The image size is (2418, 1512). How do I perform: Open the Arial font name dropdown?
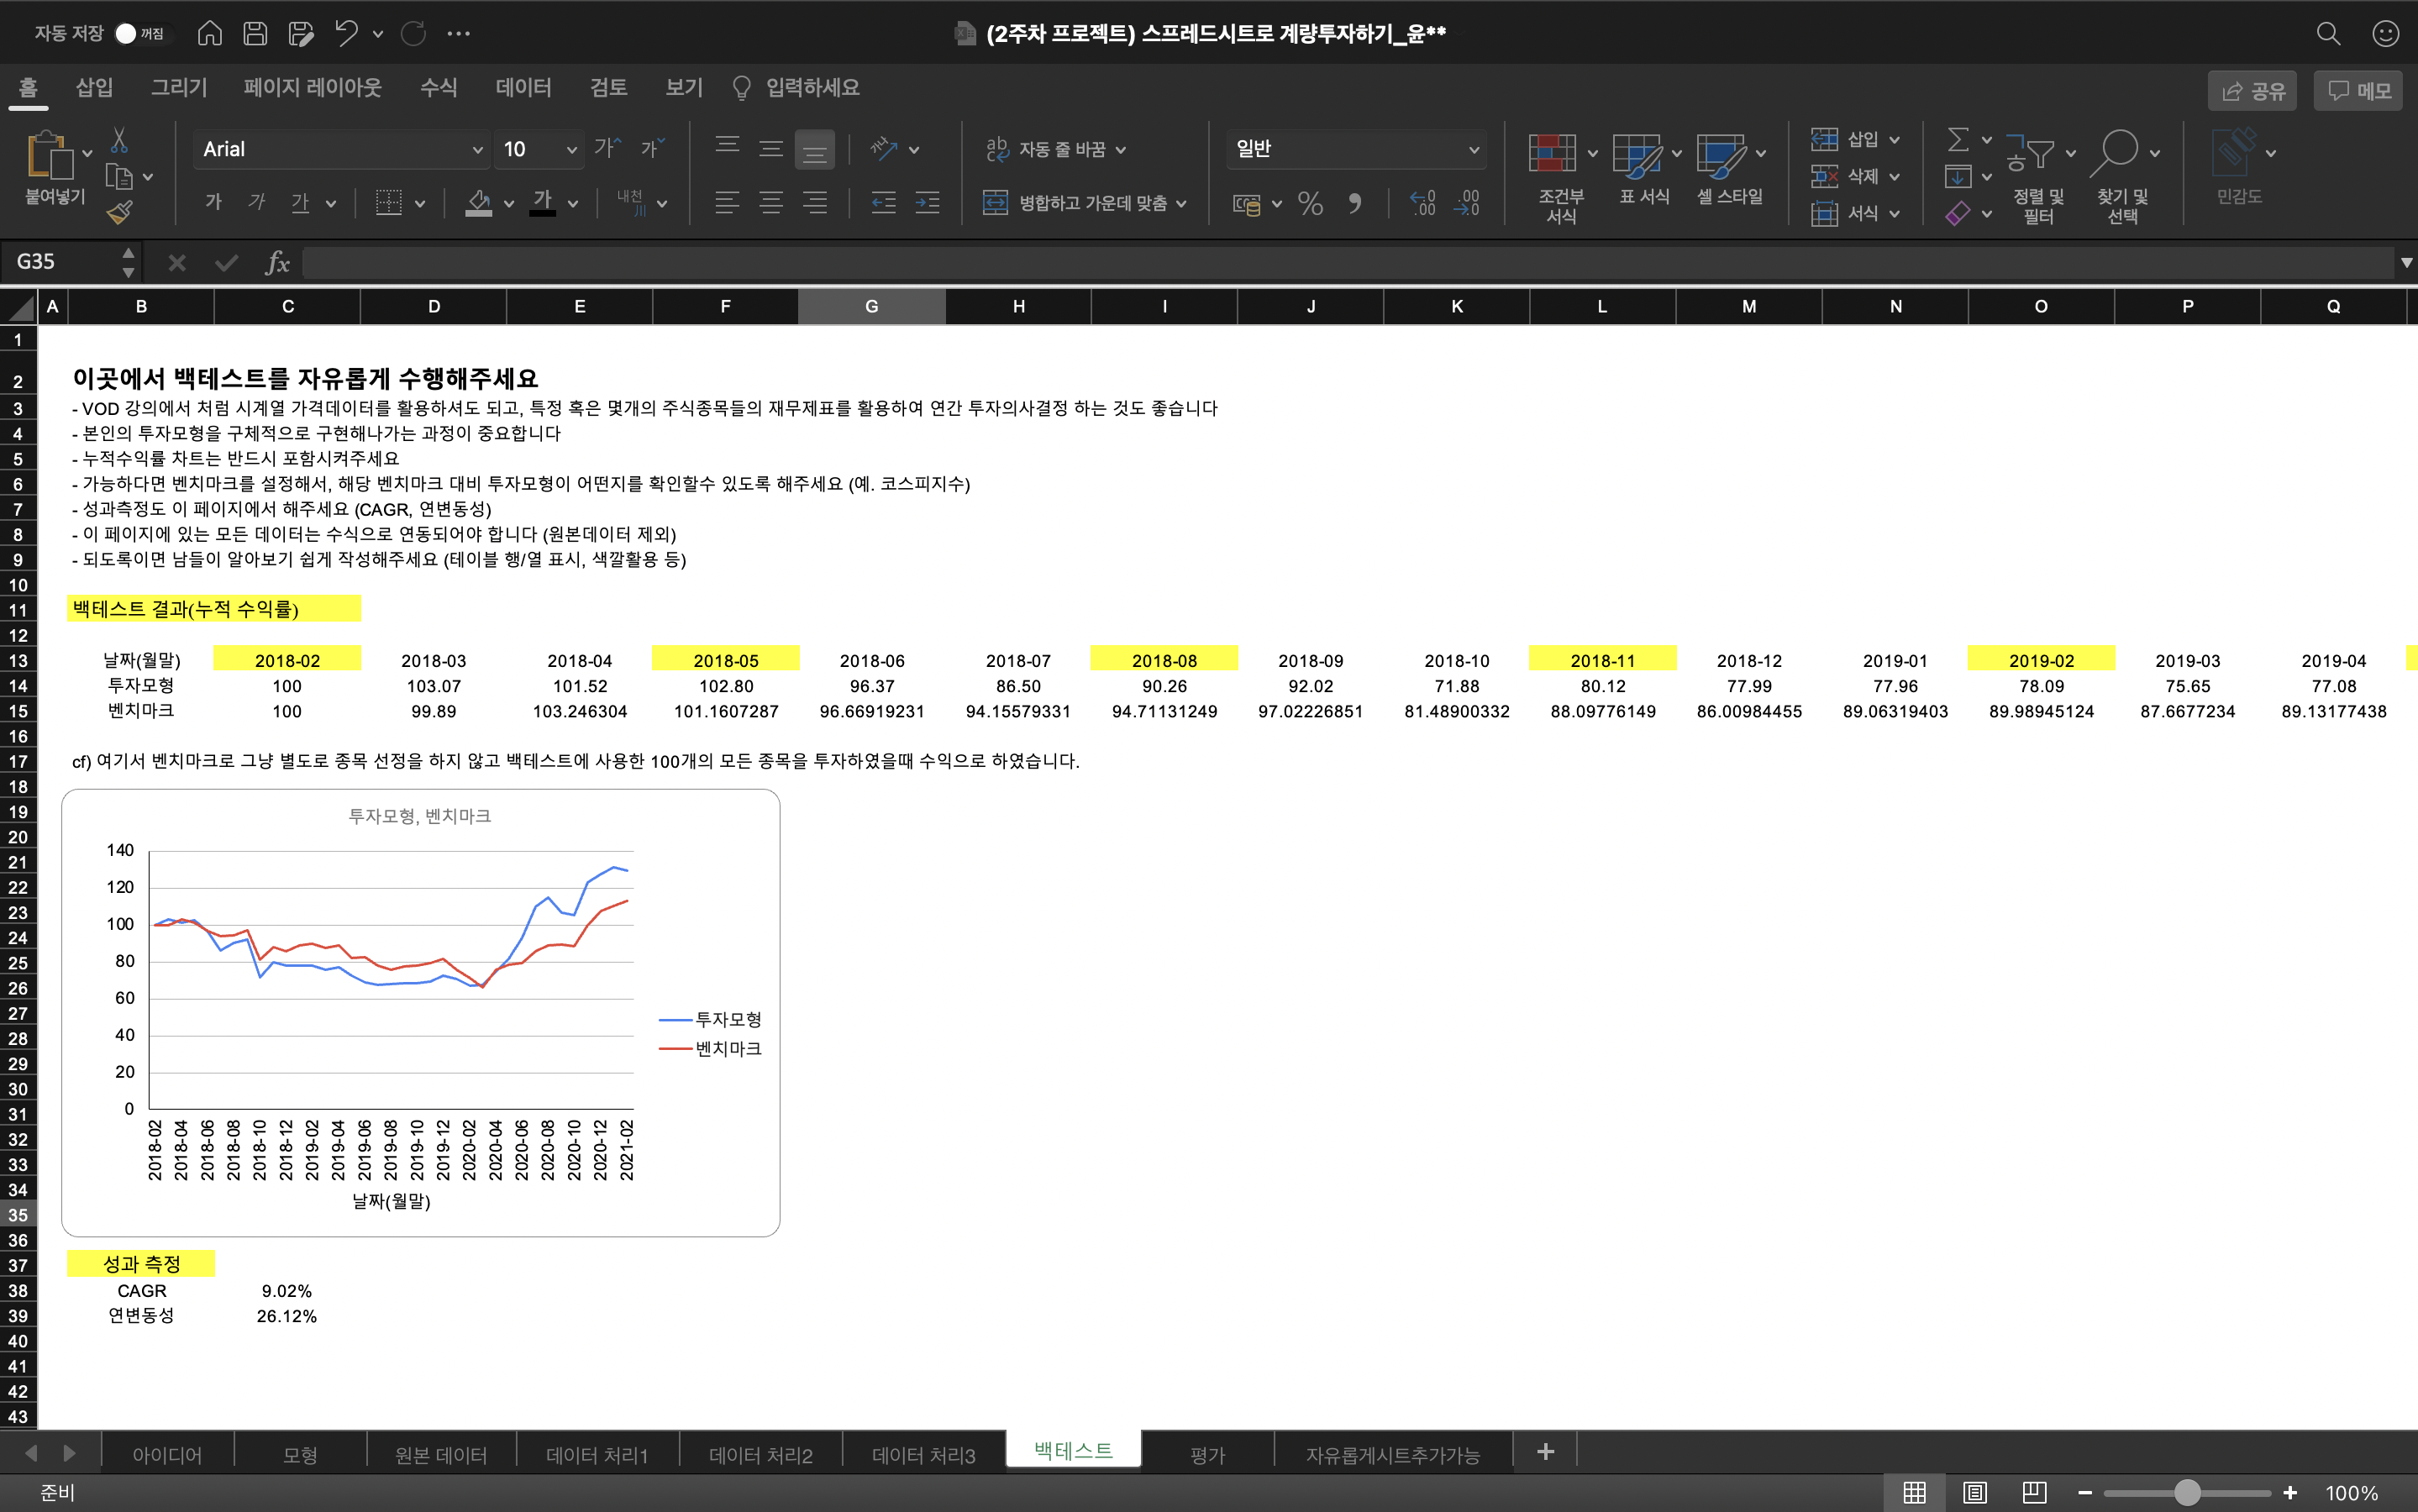(x=477, y=149)
